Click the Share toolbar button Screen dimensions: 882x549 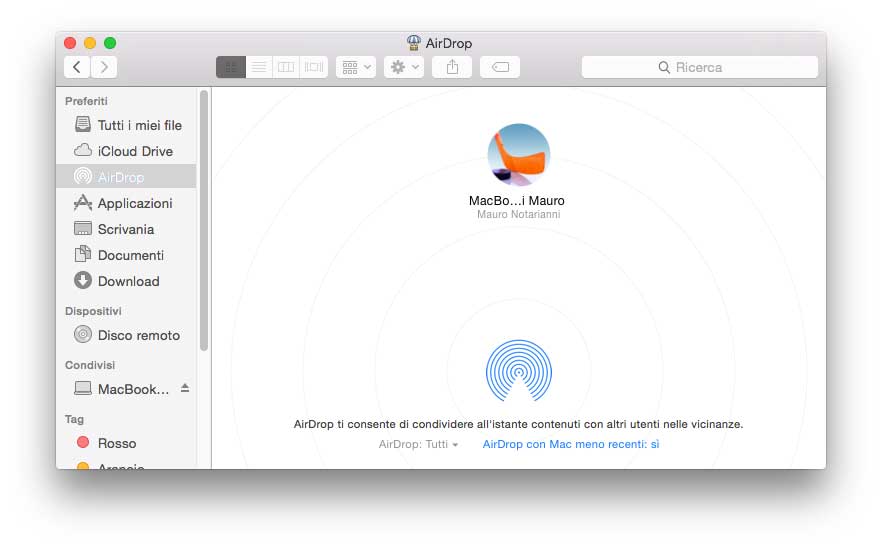coord(452,68)
